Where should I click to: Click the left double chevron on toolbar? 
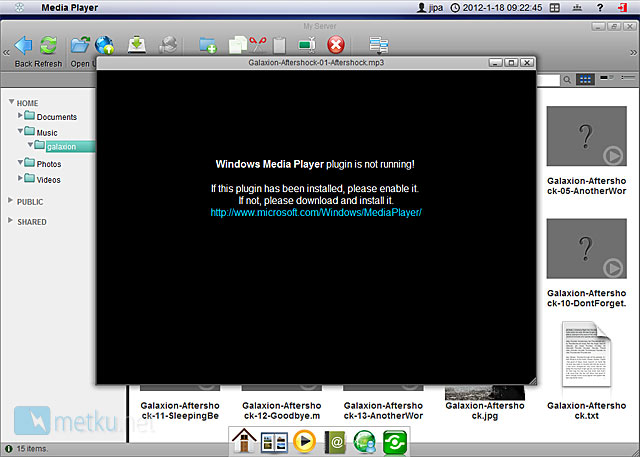6,53
